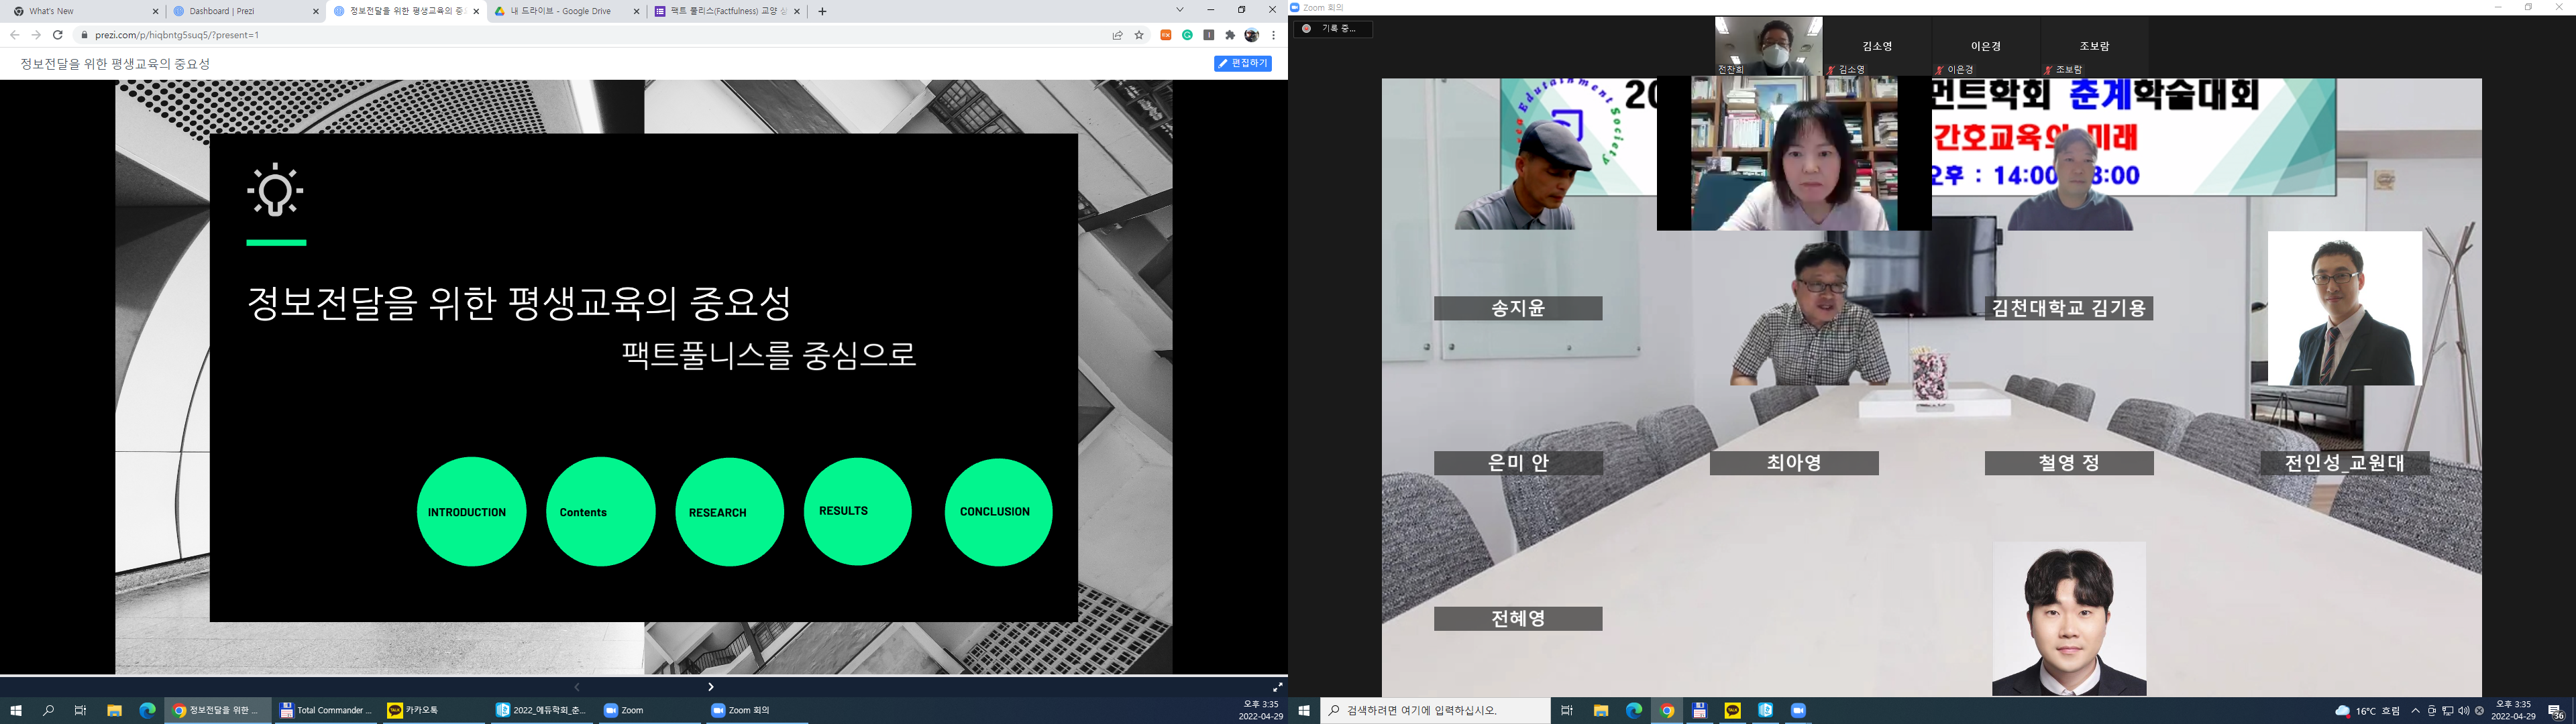The image size is (2576, 724).
Task: Jump to the RESEARCH topic circle
Action: click(729, 512)
